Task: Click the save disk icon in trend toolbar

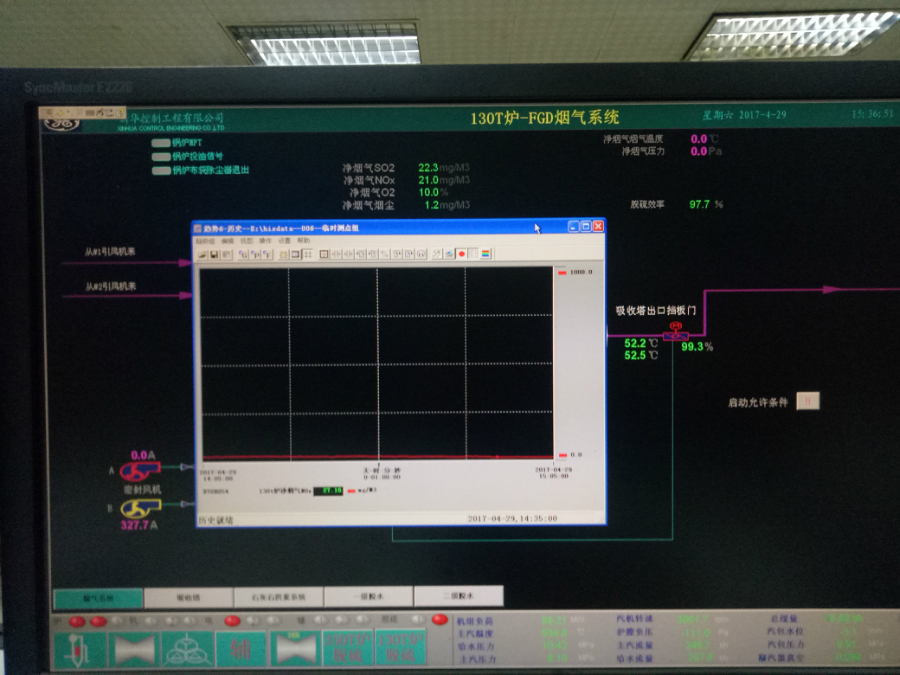Action: 215,254
